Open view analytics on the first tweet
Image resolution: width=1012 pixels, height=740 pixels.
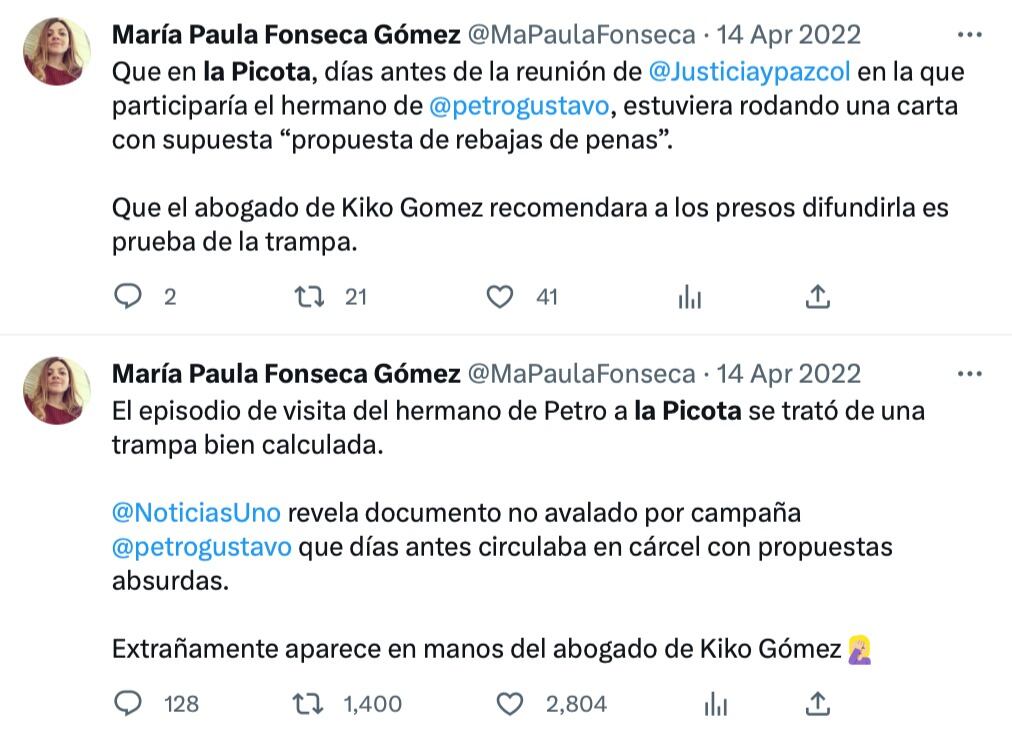coord(689,296)
